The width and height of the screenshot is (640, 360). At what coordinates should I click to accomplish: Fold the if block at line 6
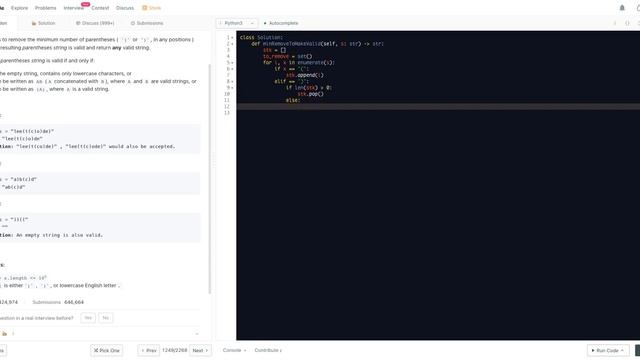[232, 69]
